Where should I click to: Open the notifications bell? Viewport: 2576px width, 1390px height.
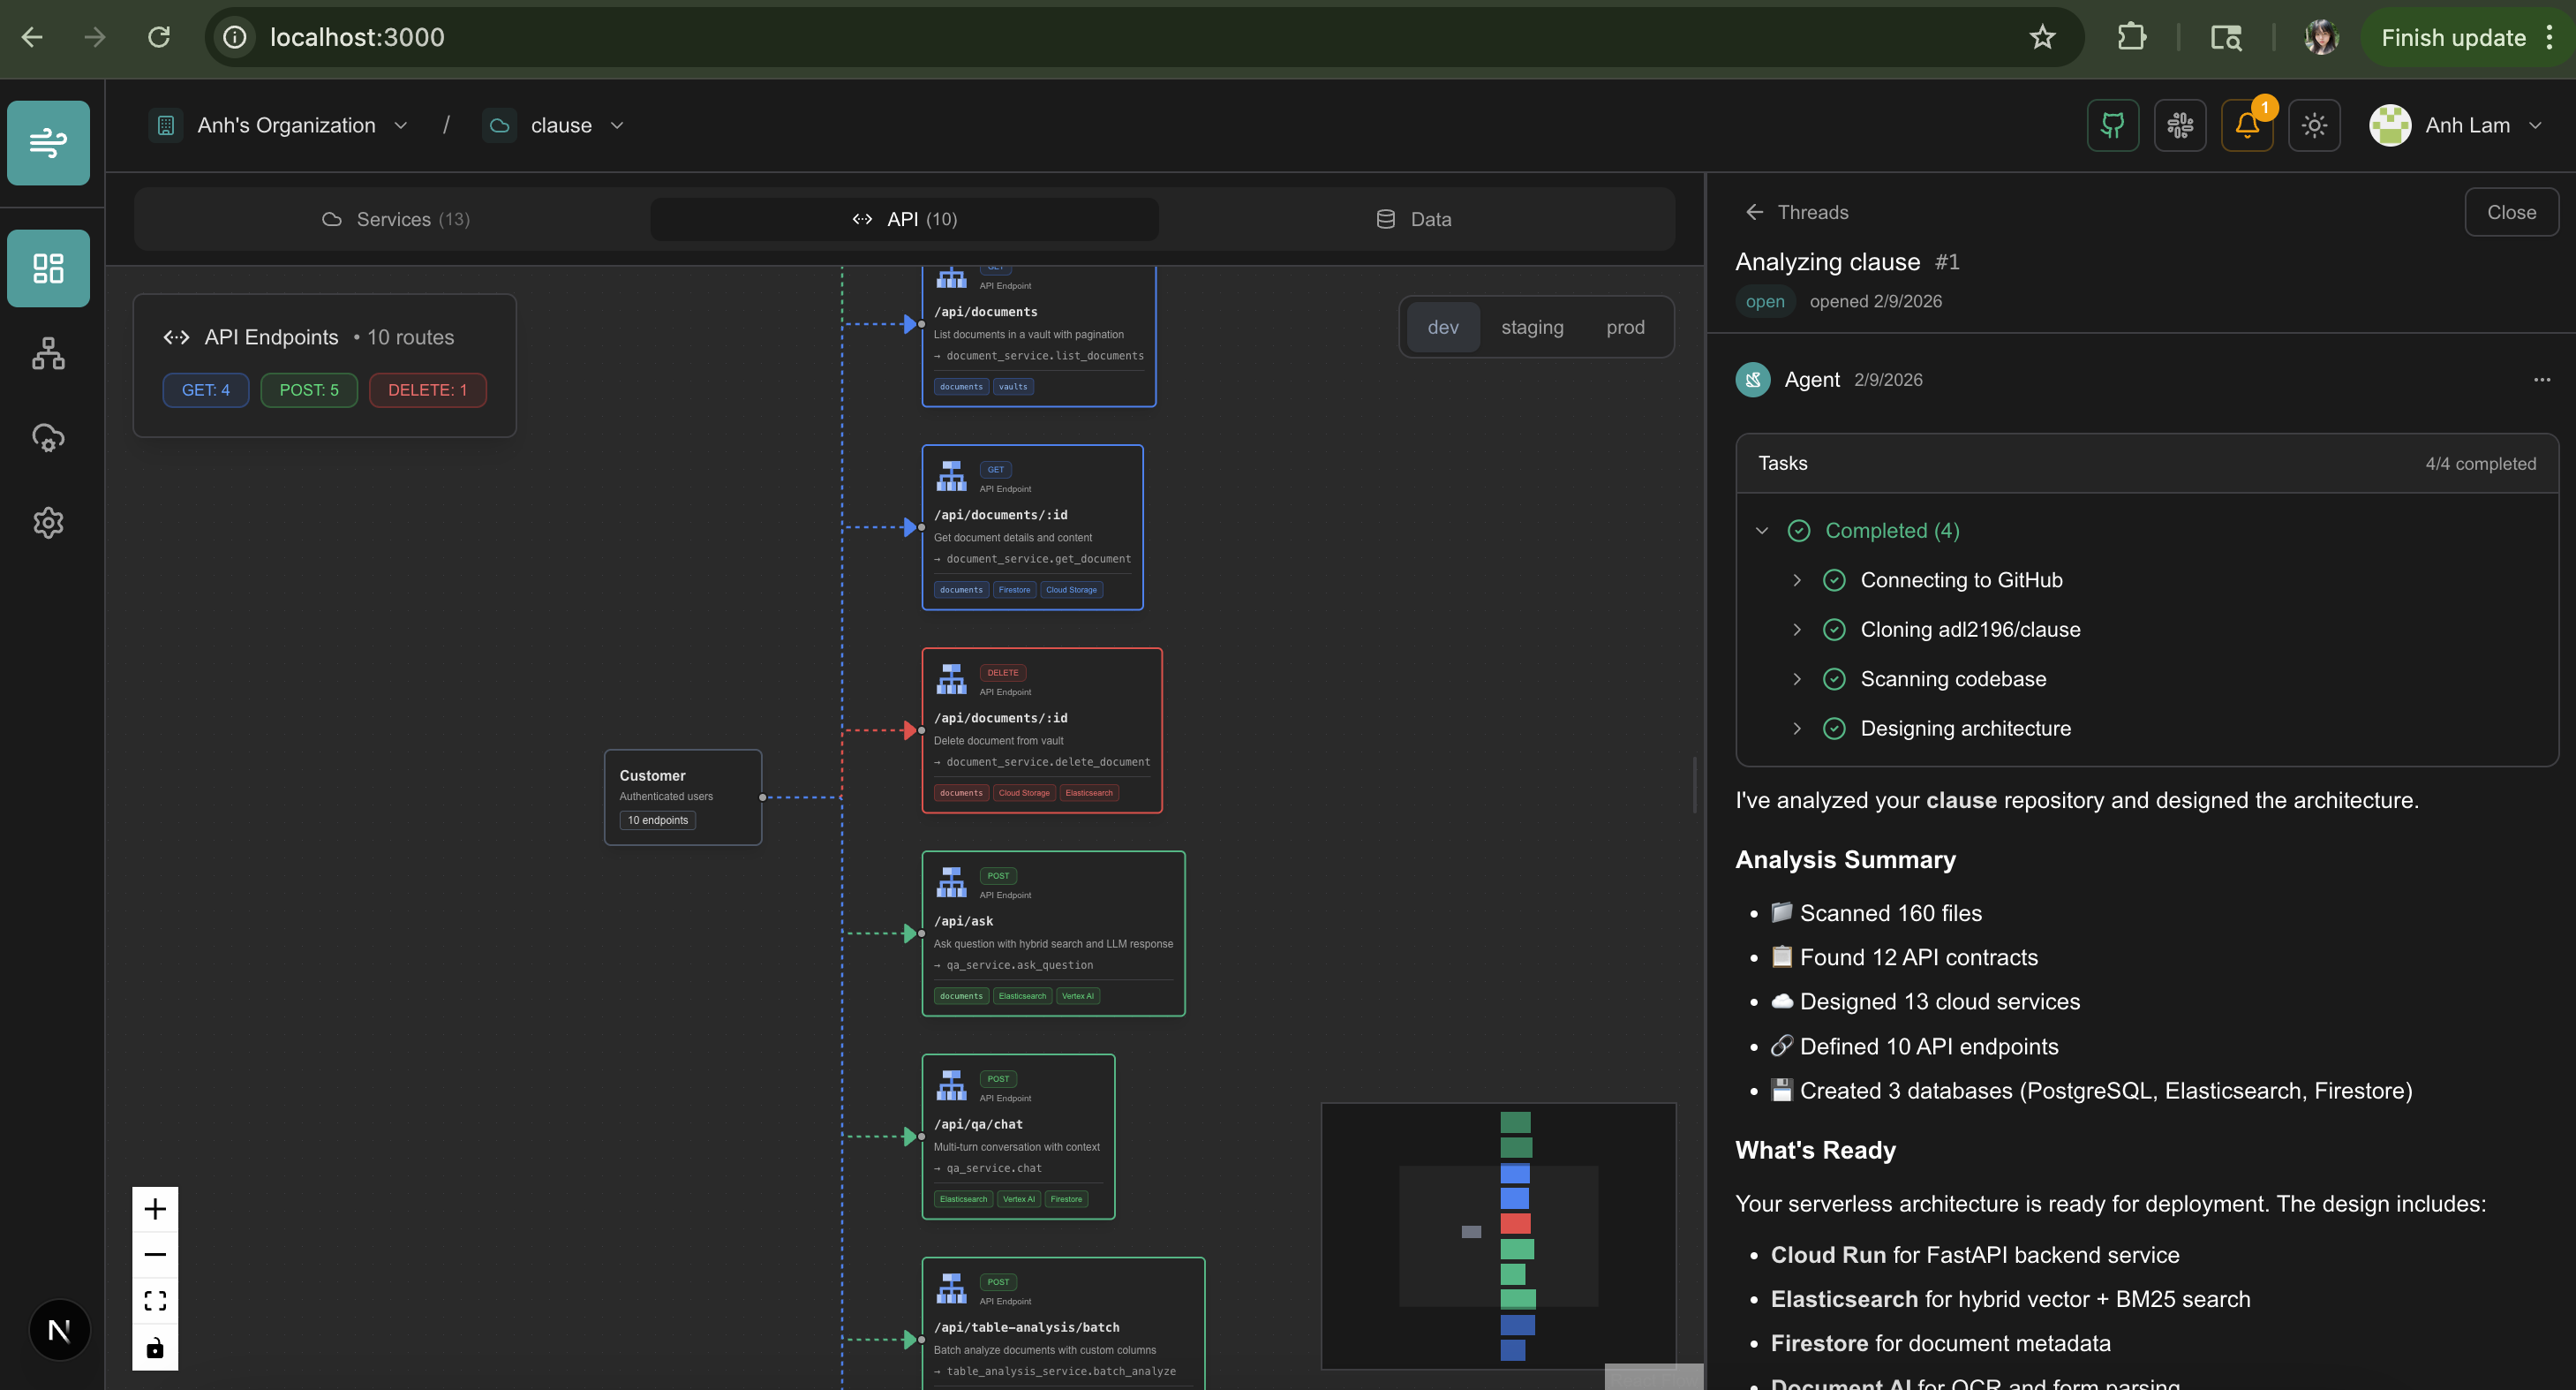2246,125
